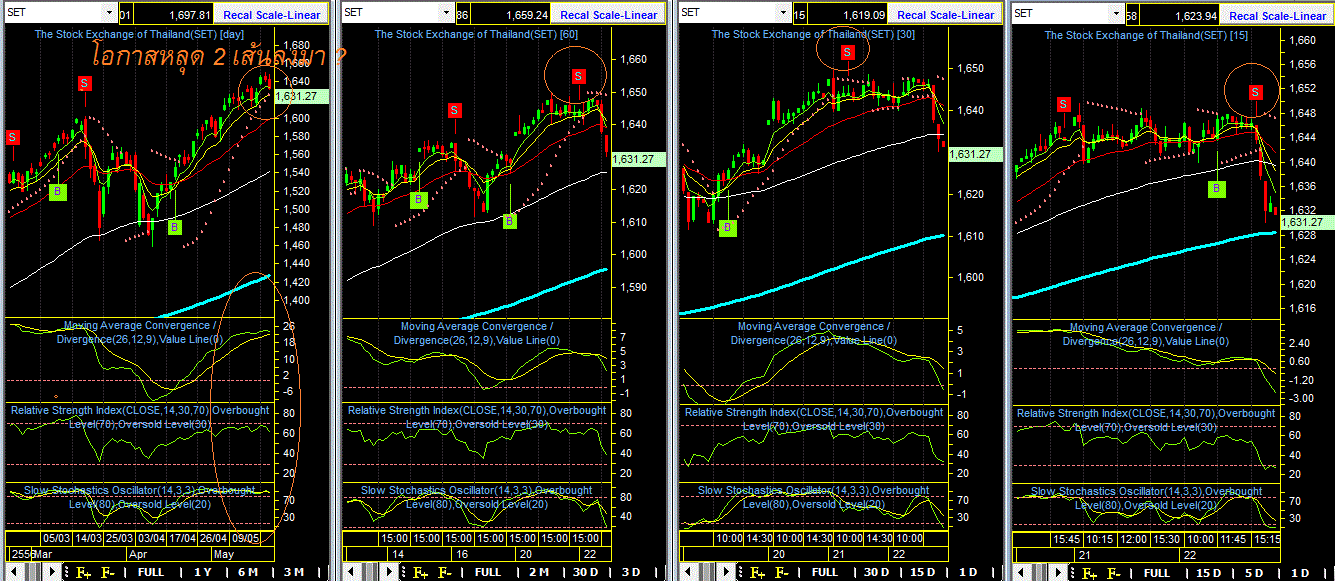Select FULL range on the day chart
Image resolution: width=1335 pixels, height=581 pixels.
coord(150,572)
